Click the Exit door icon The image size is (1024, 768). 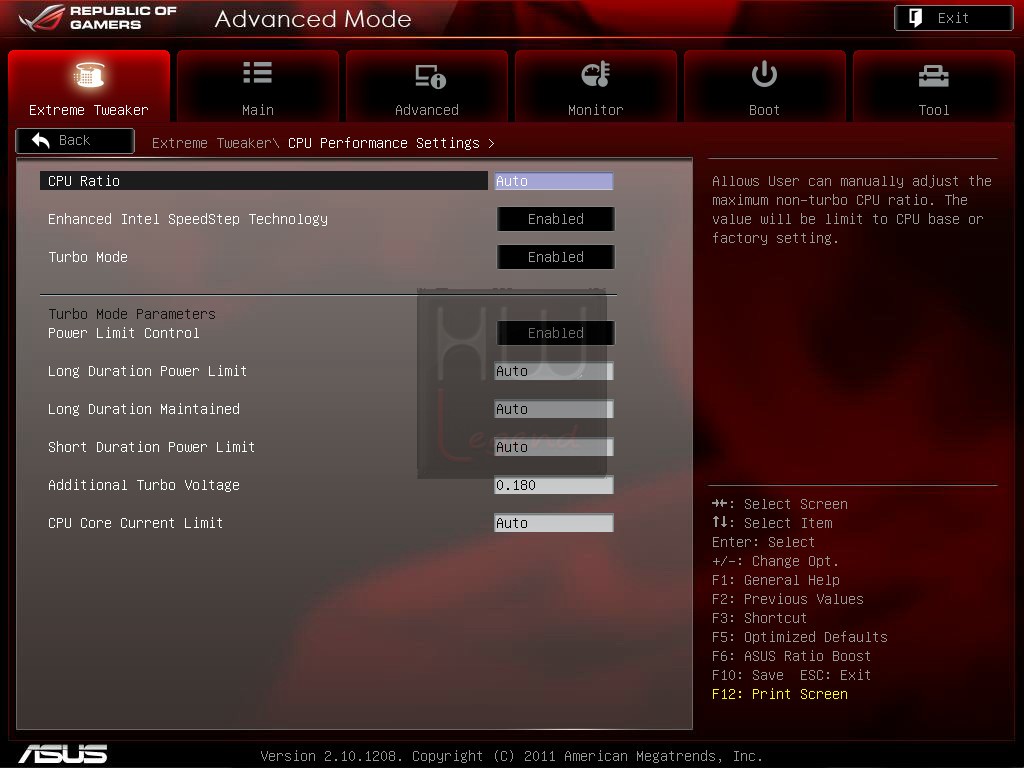916,18
